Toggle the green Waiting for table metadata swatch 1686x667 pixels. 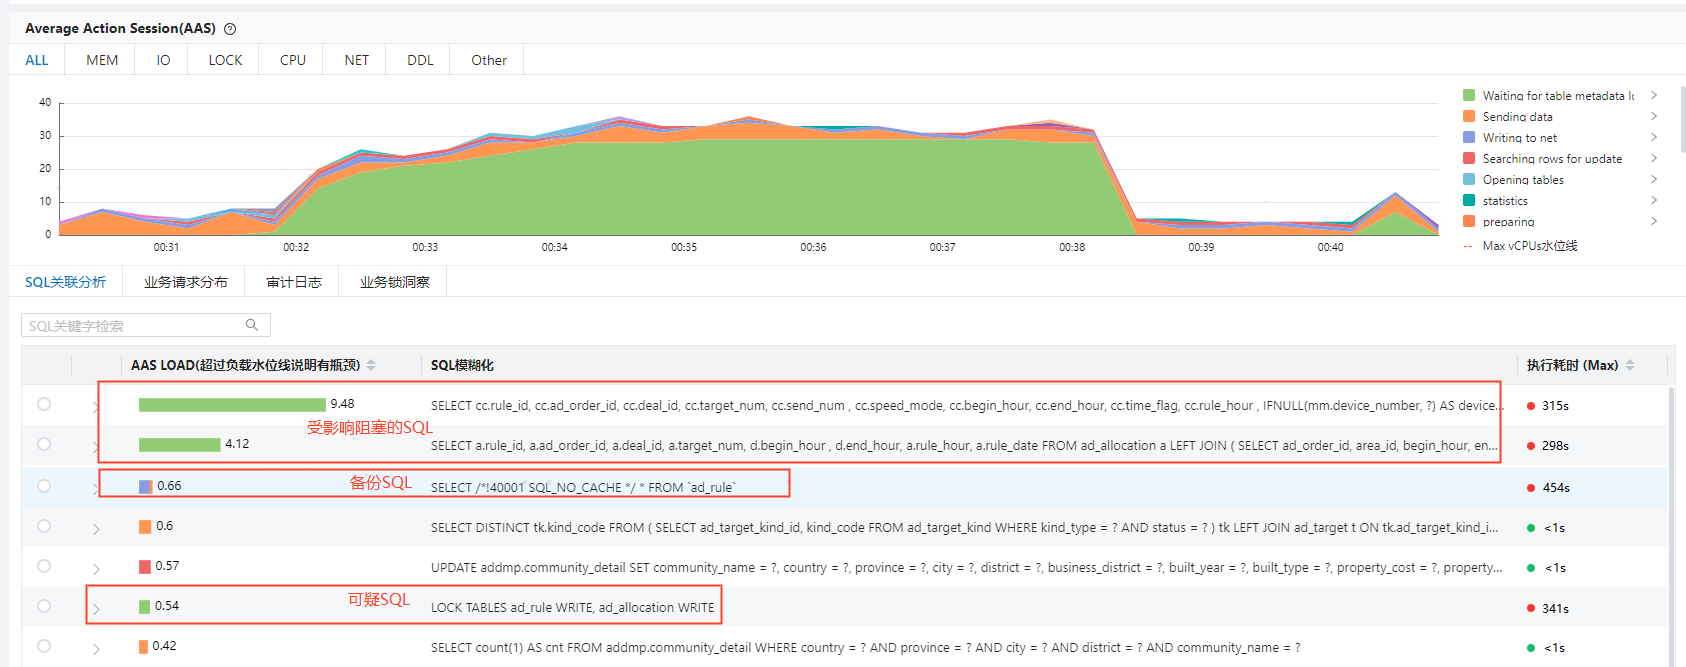coord(1469,95)
